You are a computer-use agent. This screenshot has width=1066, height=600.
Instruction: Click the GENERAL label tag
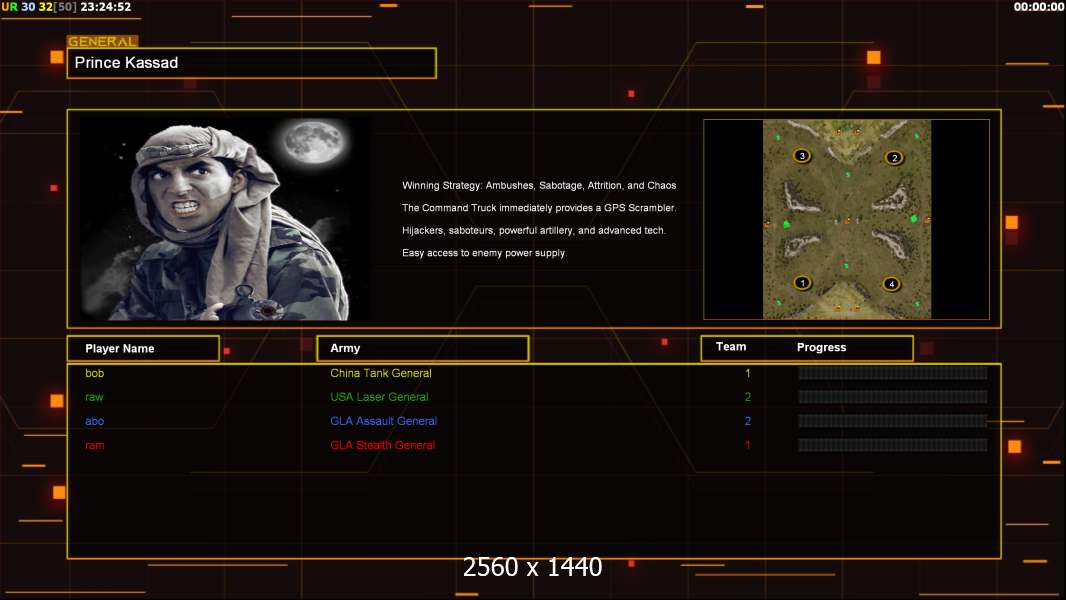[x=103, y=41]
